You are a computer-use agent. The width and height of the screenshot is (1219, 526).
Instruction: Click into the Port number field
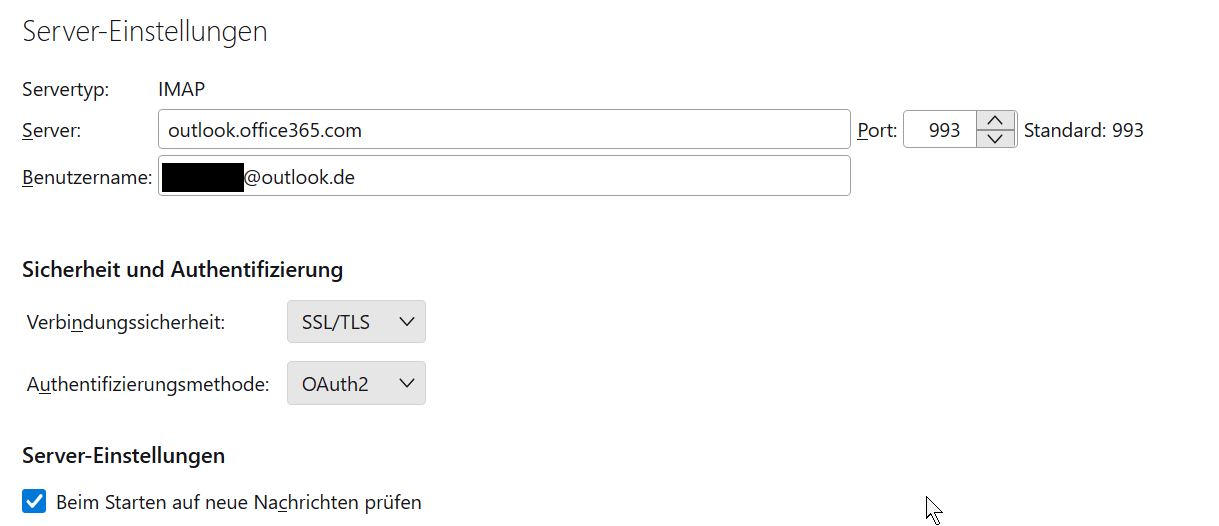pos(940,130)
